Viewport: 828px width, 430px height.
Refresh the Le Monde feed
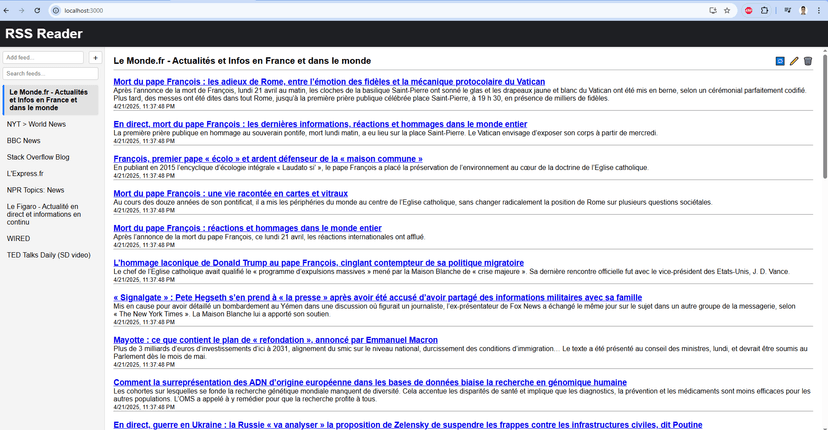780,61
